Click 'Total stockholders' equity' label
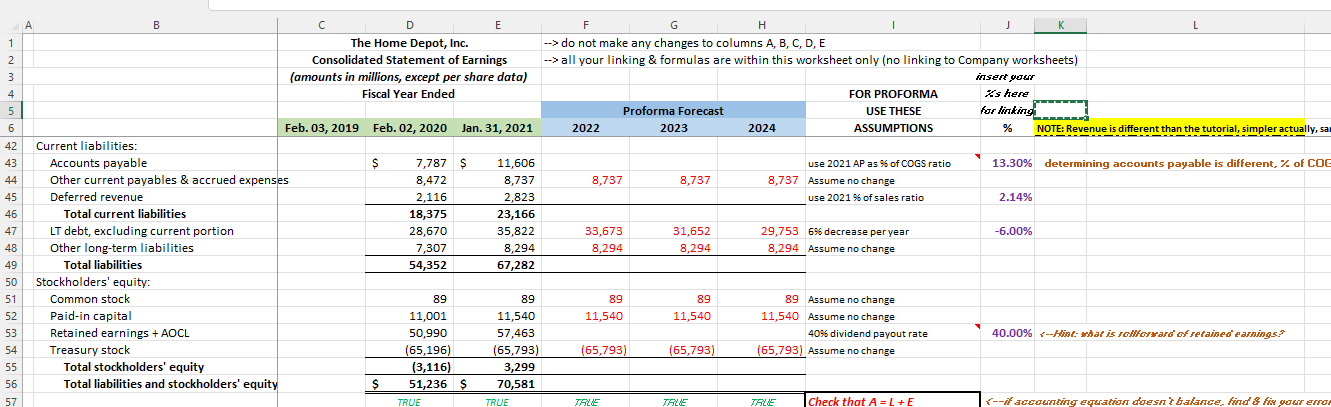 coord(133,366)
